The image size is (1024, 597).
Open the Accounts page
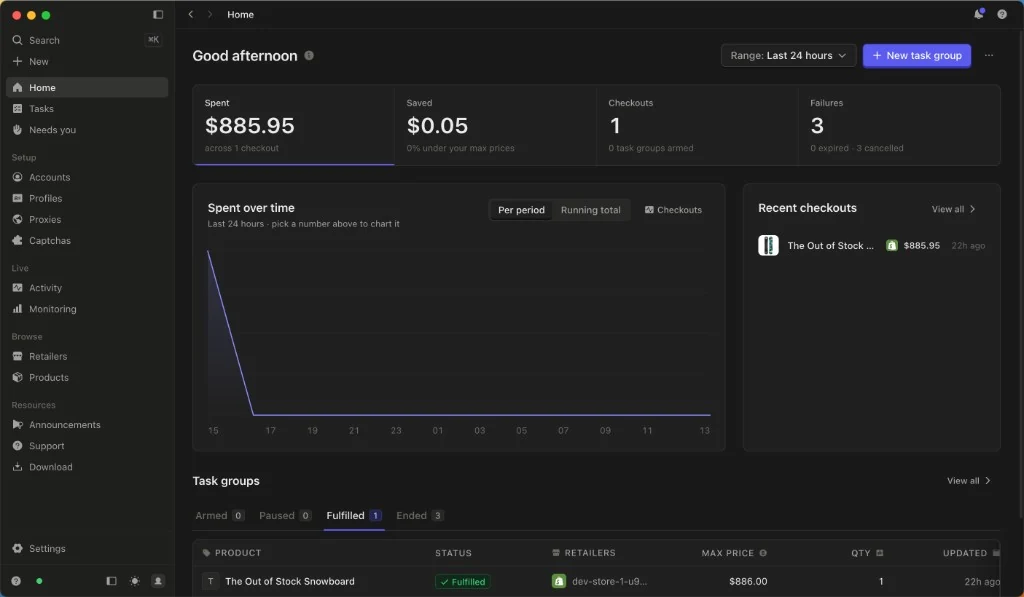tap(87, 177)
